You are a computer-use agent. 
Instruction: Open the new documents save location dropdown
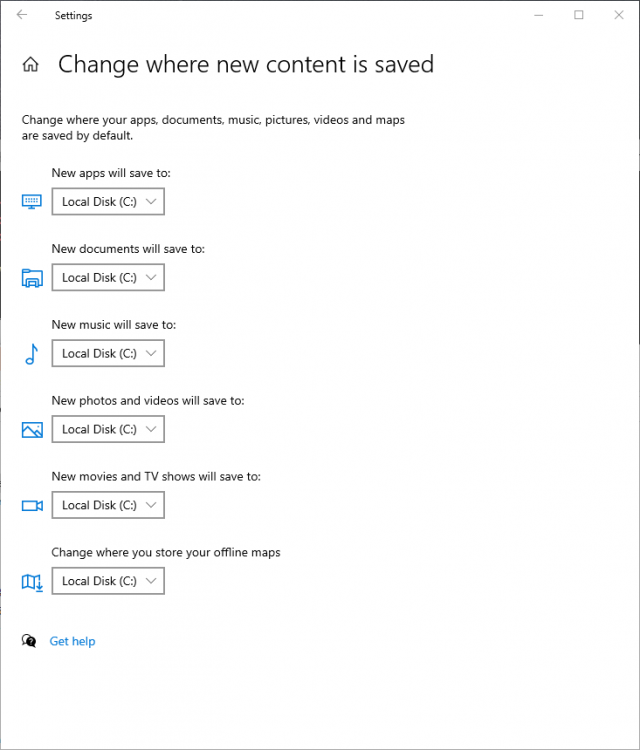point(108,277)
